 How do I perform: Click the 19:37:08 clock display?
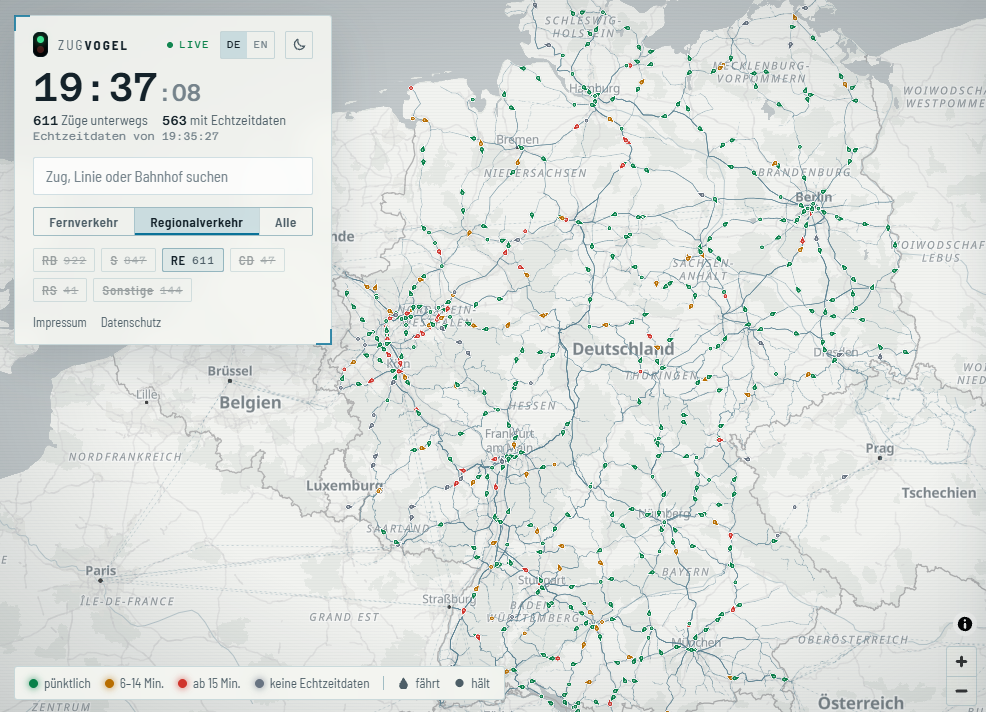[117, 88]
